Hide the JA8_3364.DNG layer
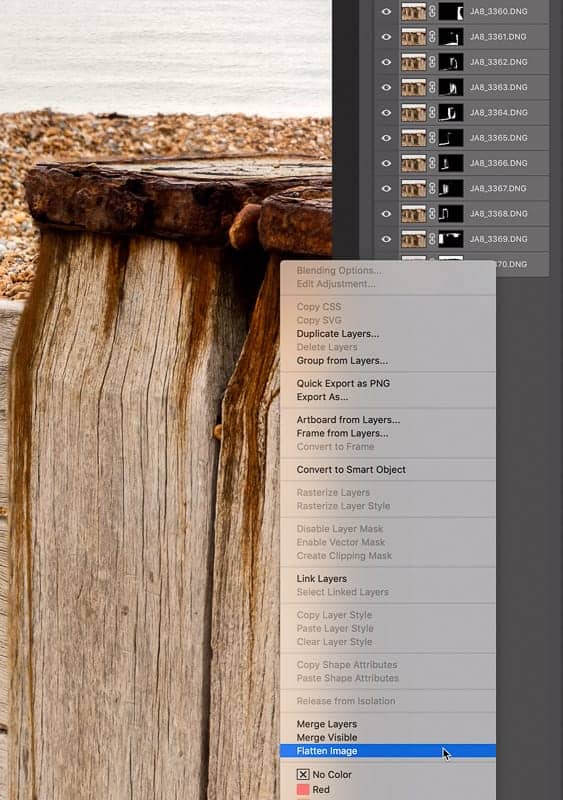The height and width of the screenshot is (800, 563). pyautogui.click(x=386, y=112)
